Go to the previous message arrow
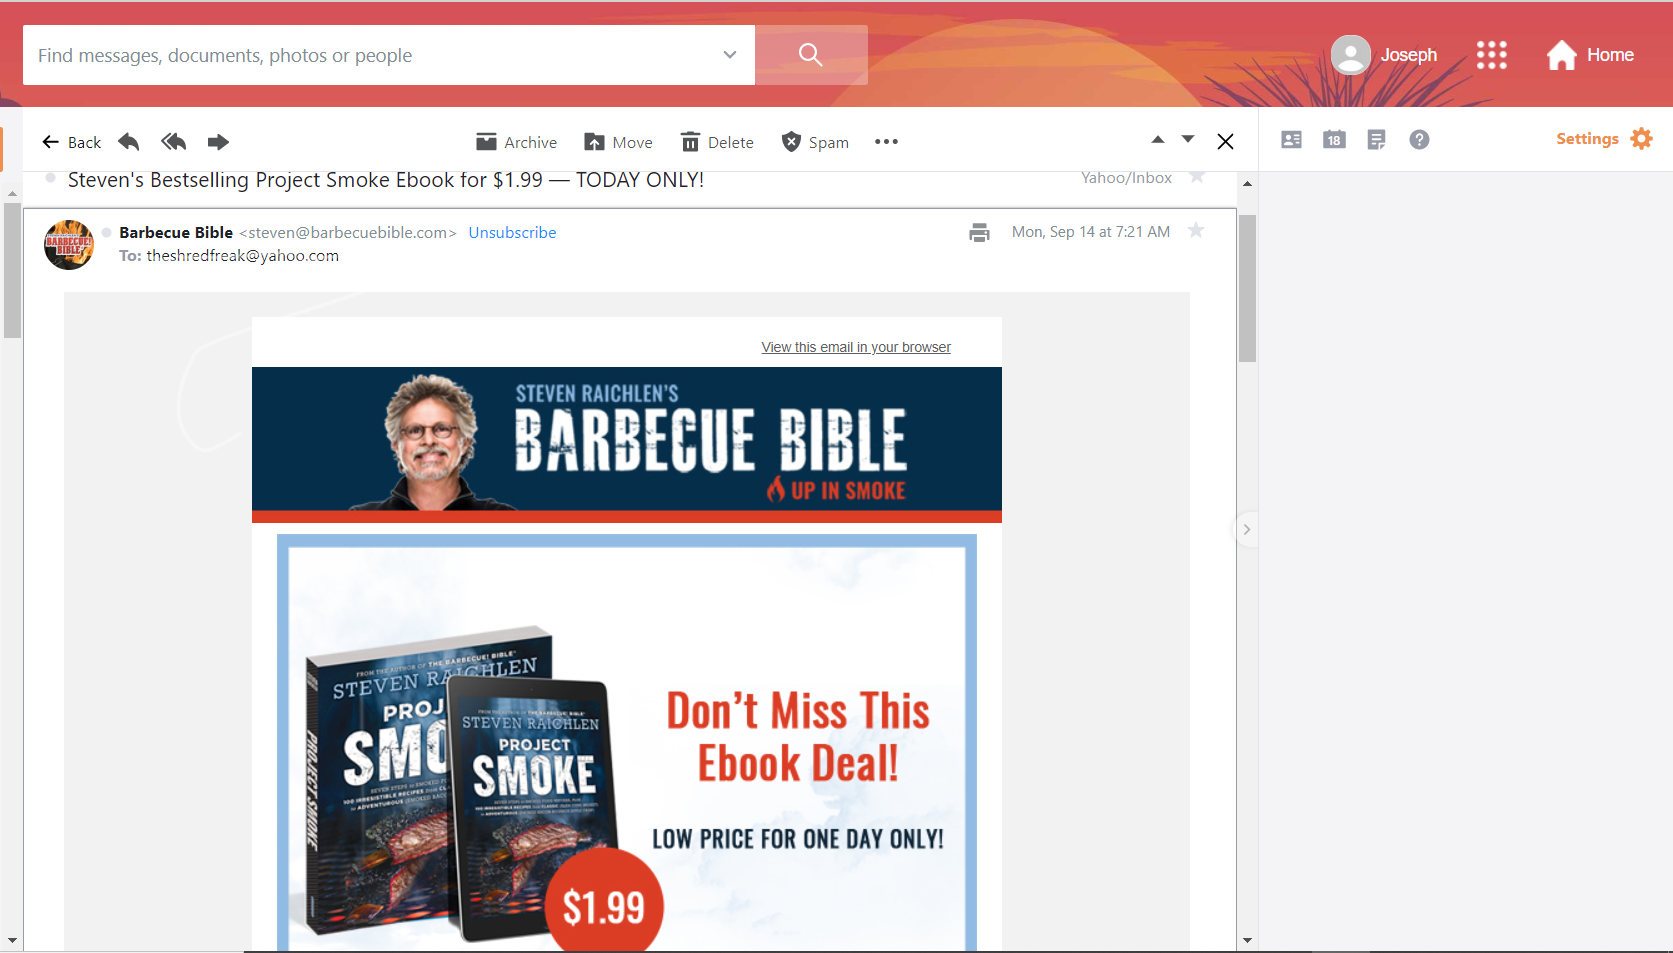 pos(1158,140)
